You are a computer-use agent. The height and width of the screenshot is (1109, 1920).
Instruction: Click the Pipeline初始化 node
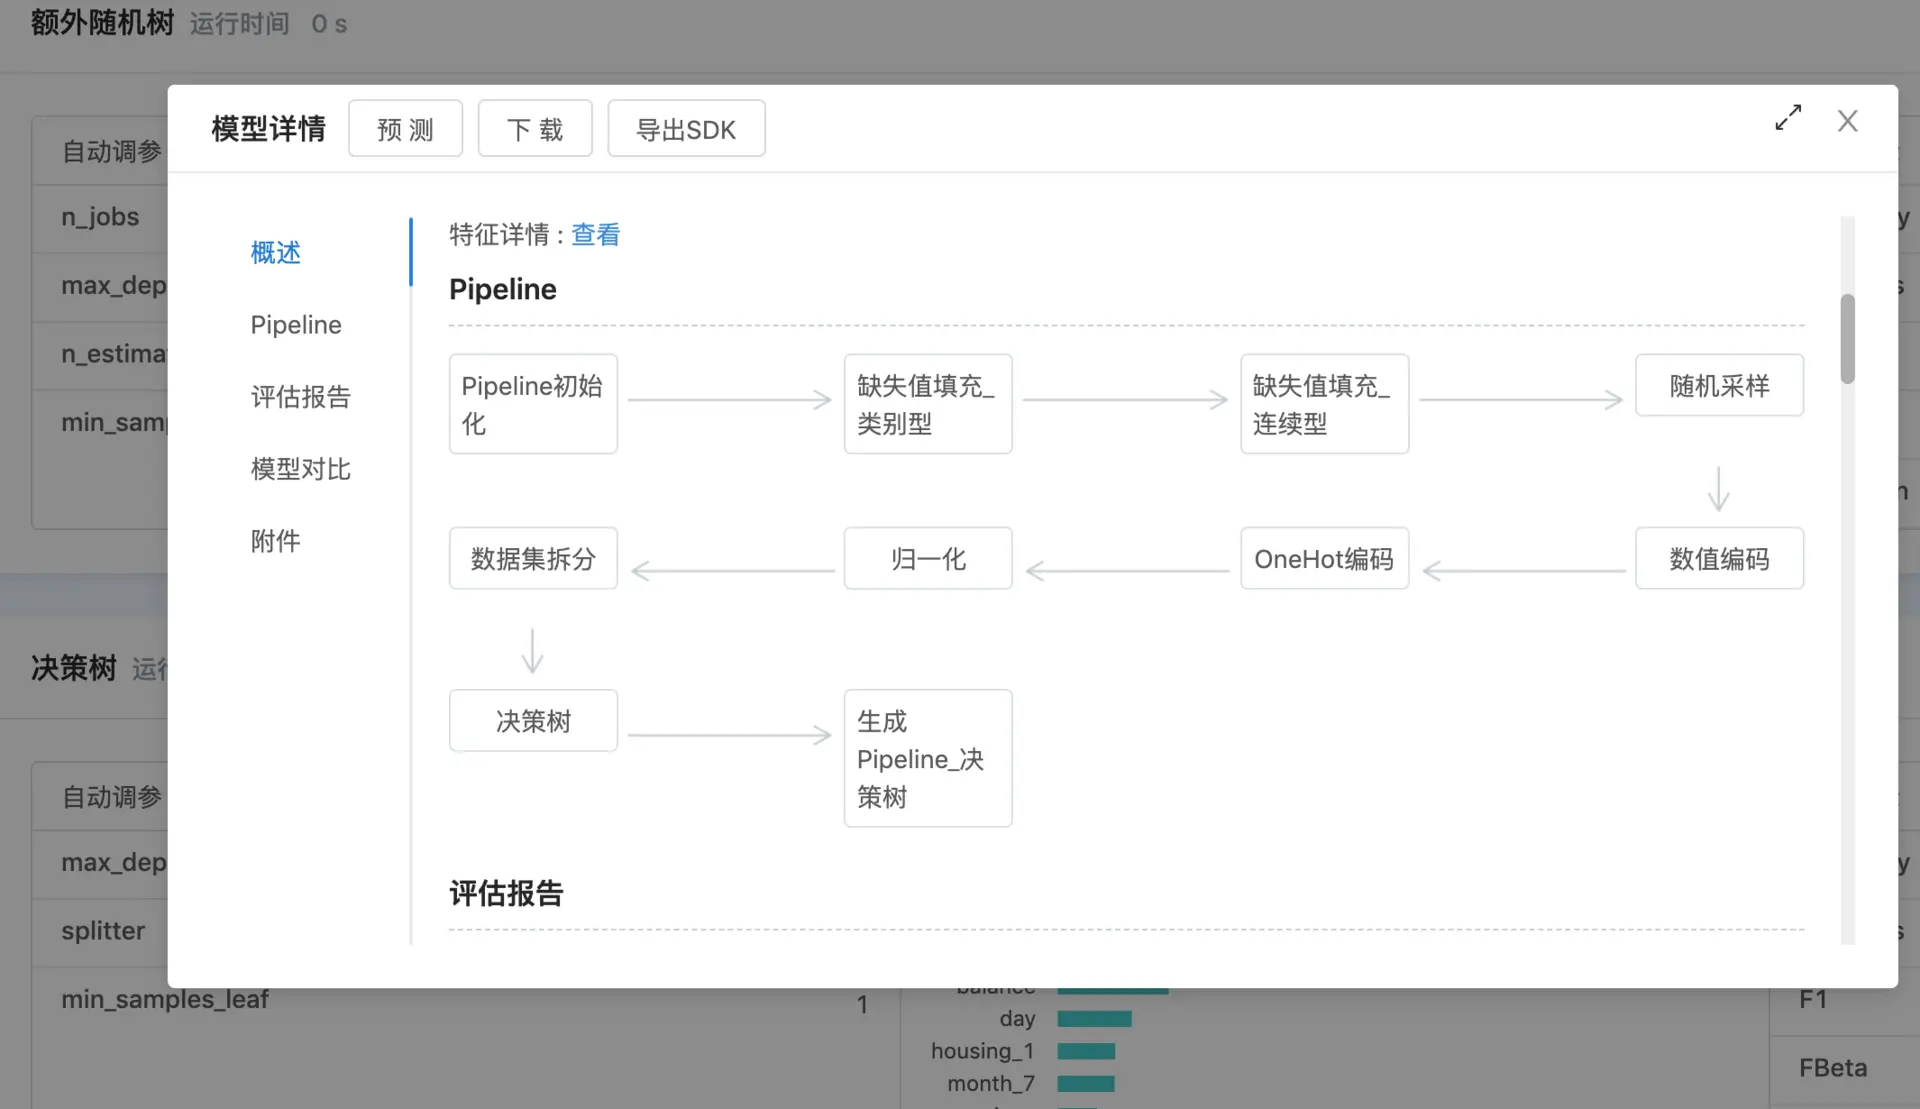[532, 404]
